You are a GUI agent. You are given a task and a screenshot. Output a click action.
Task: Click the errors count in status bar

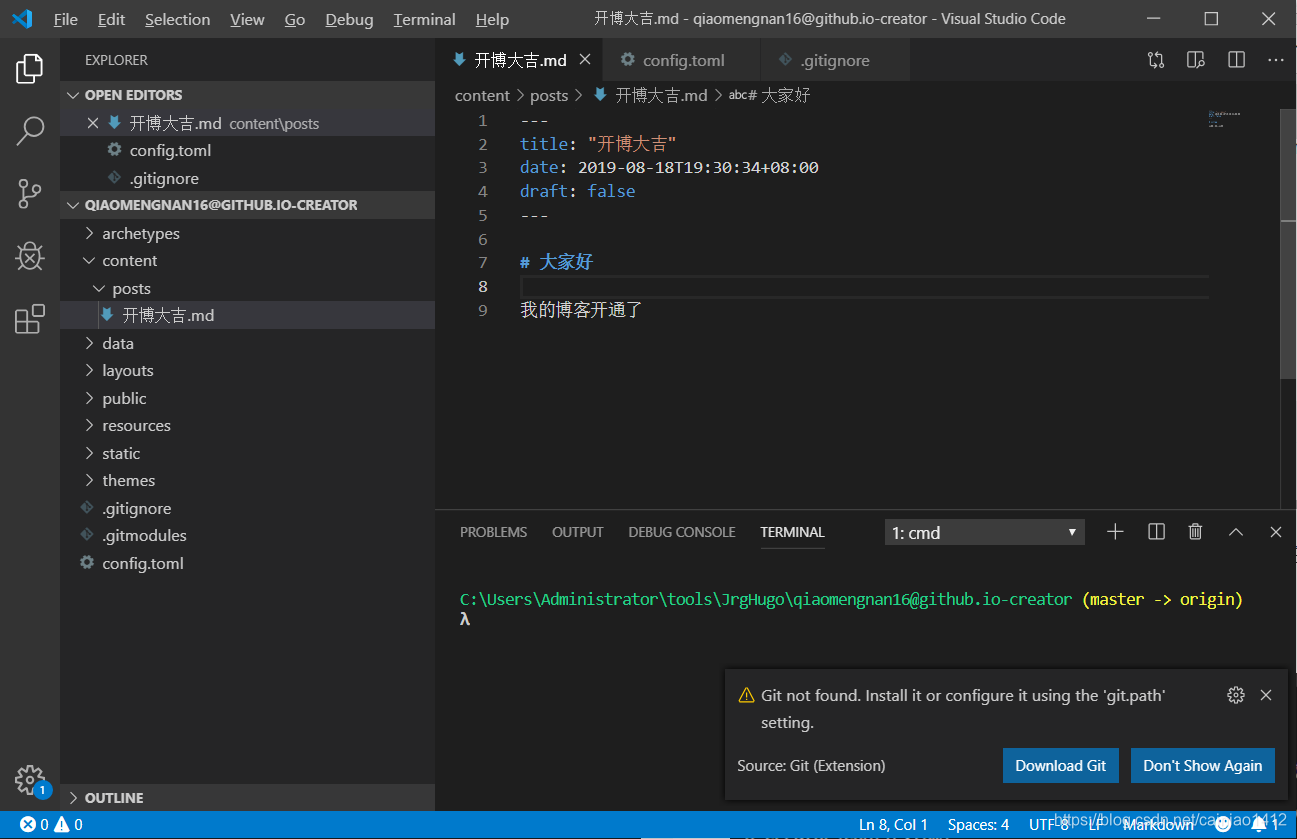pos(34,825)
